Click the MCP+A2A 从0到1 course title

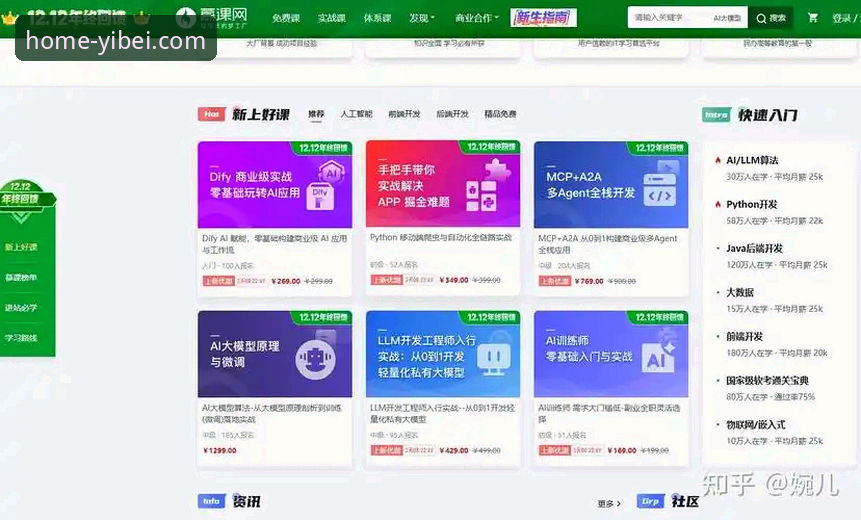[608, 244]
